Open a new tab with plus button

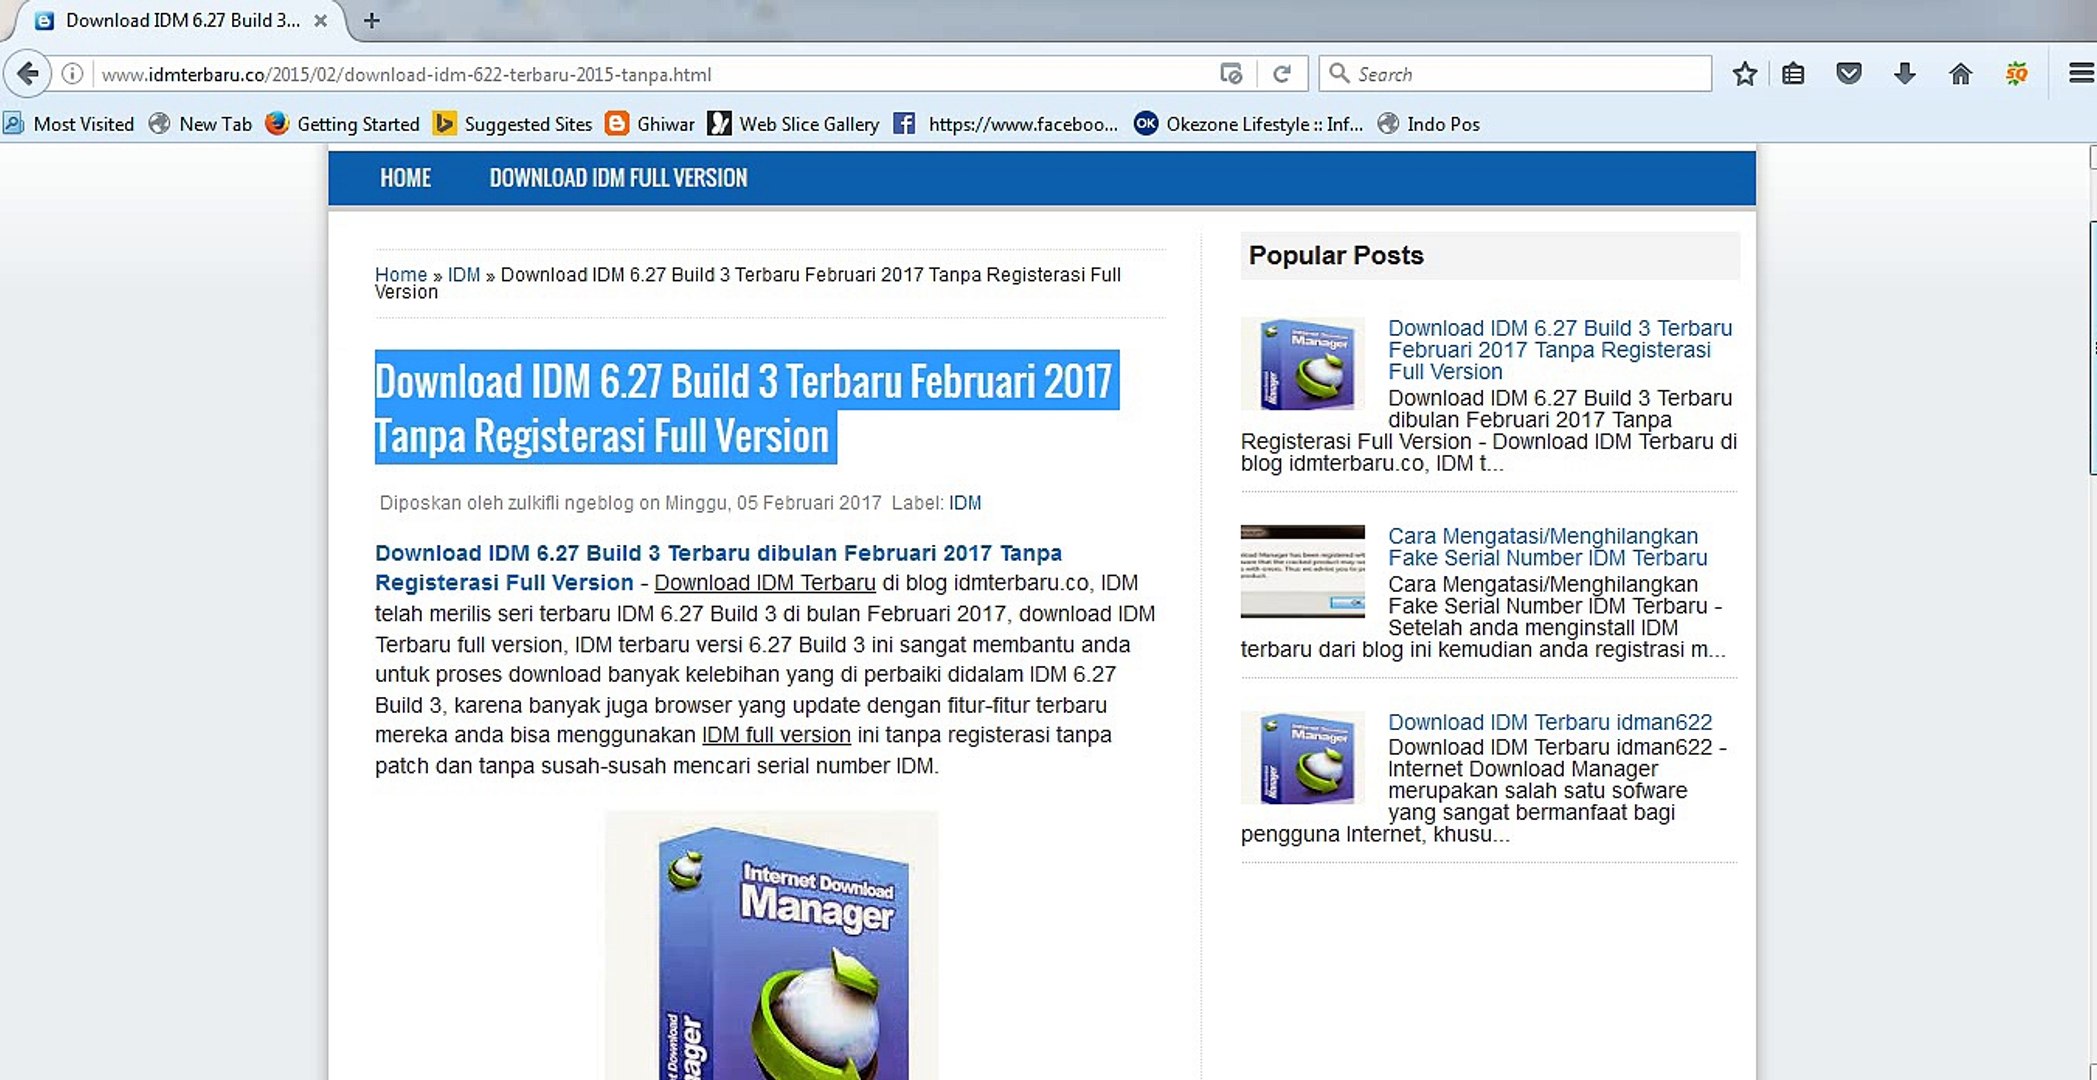click(x=371, y=20)
